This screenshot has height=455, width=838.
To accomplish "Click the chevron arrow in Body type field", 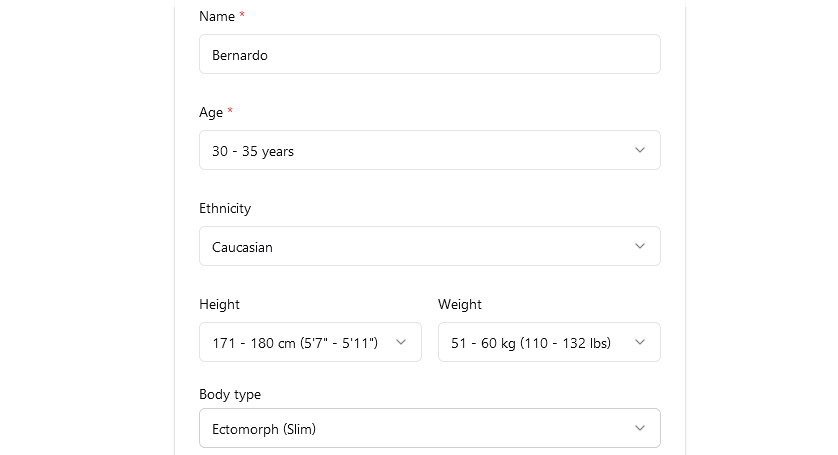I will pyautogui.click(x=640, y=429).
